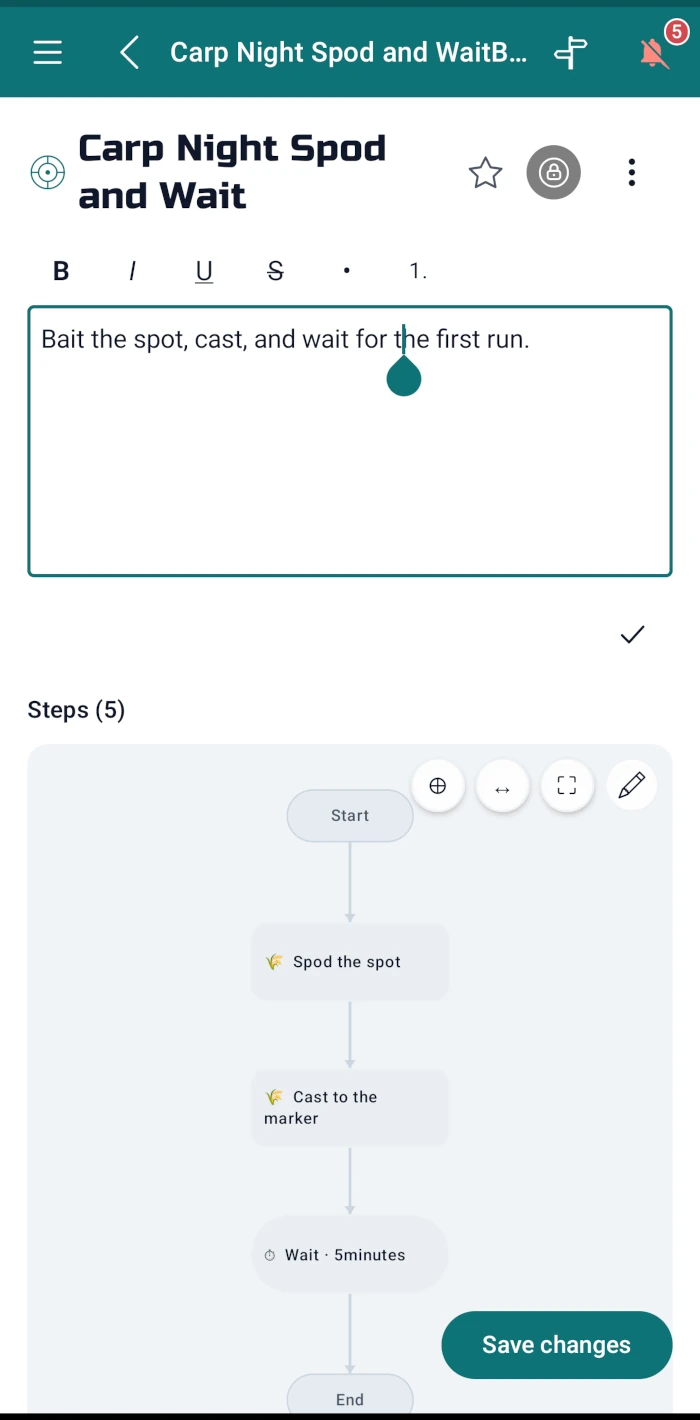The height and width of the screenshot is (1420, 700).
Task: Open the hamburger navigation menu
Action: click(48, 52)
